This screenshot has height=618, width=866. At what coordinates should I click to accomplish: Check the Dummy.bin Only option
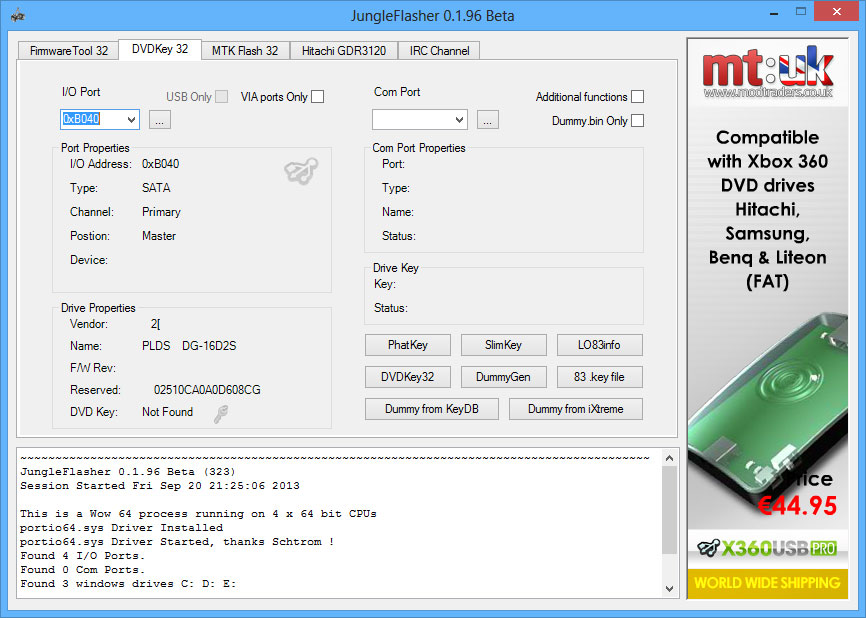pos(637,120)
